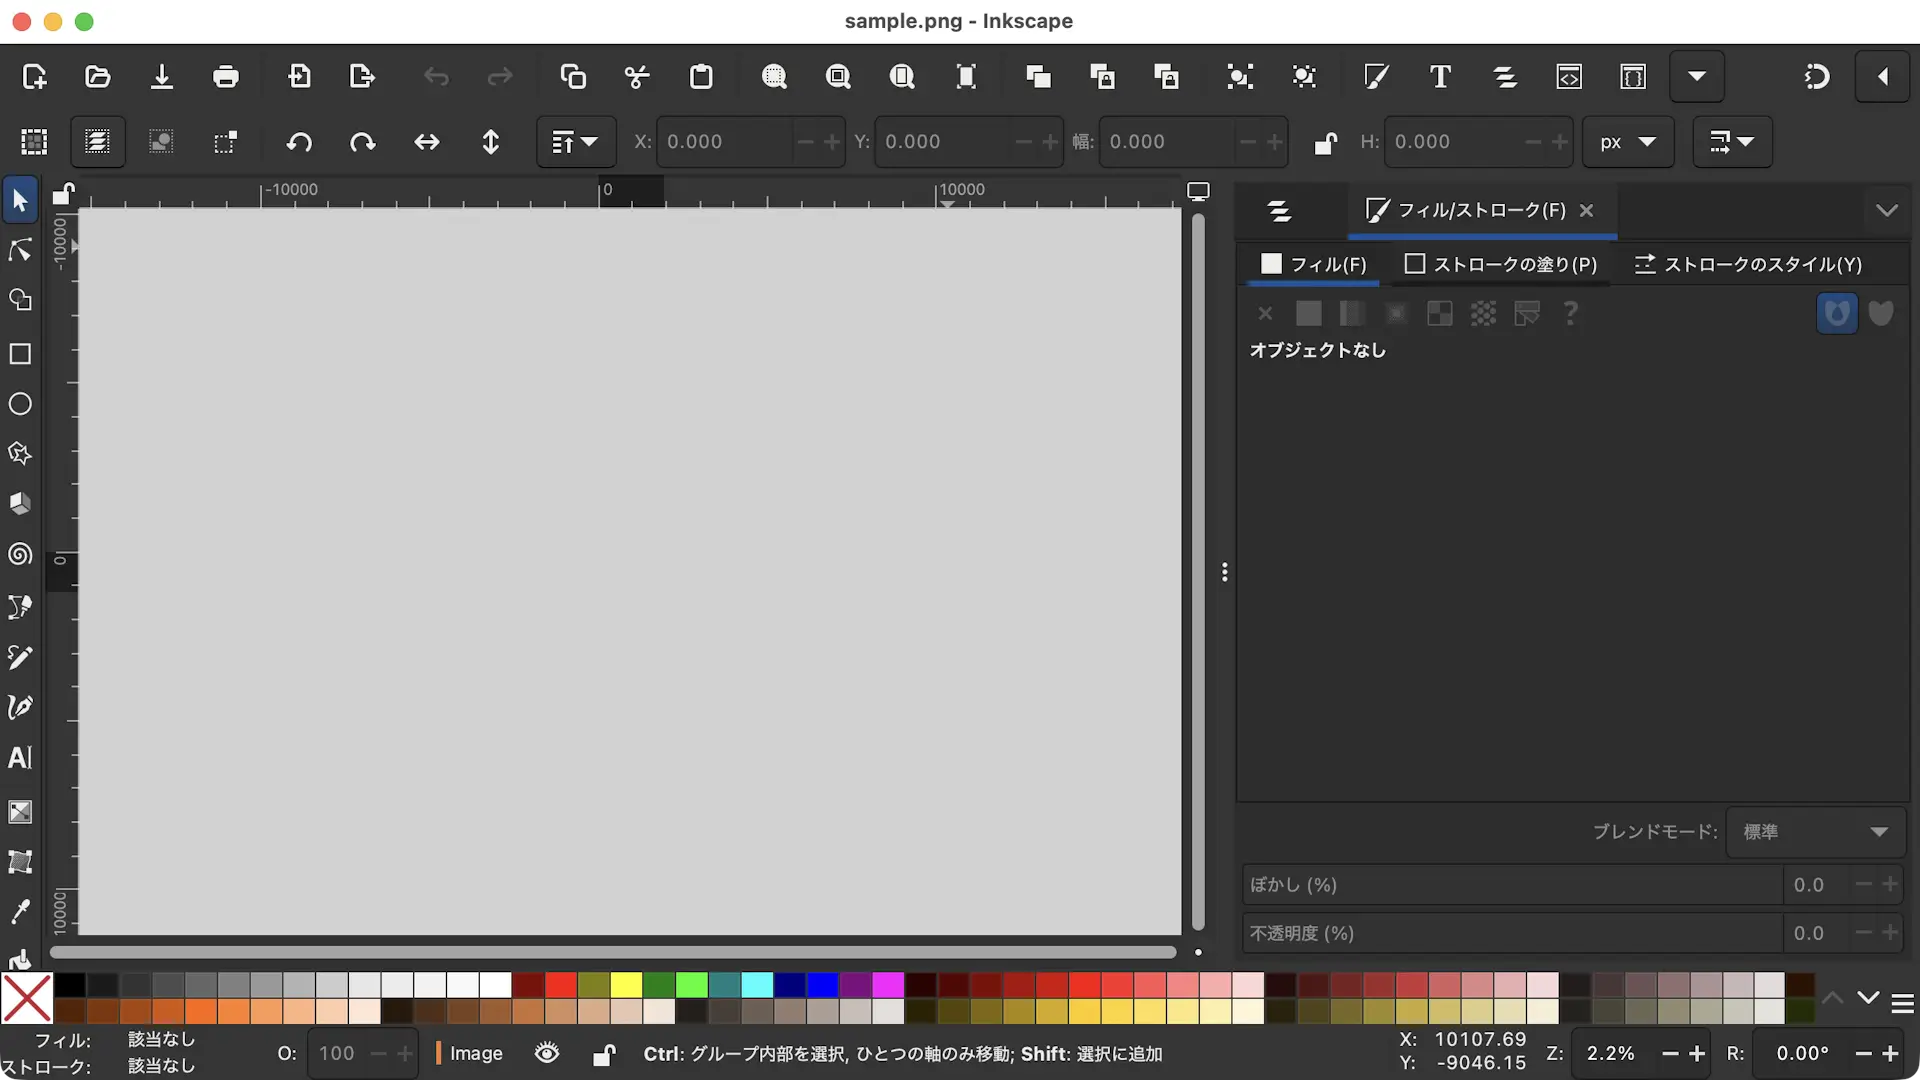Open the raise/lower ordering dropdown

[x=574, y=142]
